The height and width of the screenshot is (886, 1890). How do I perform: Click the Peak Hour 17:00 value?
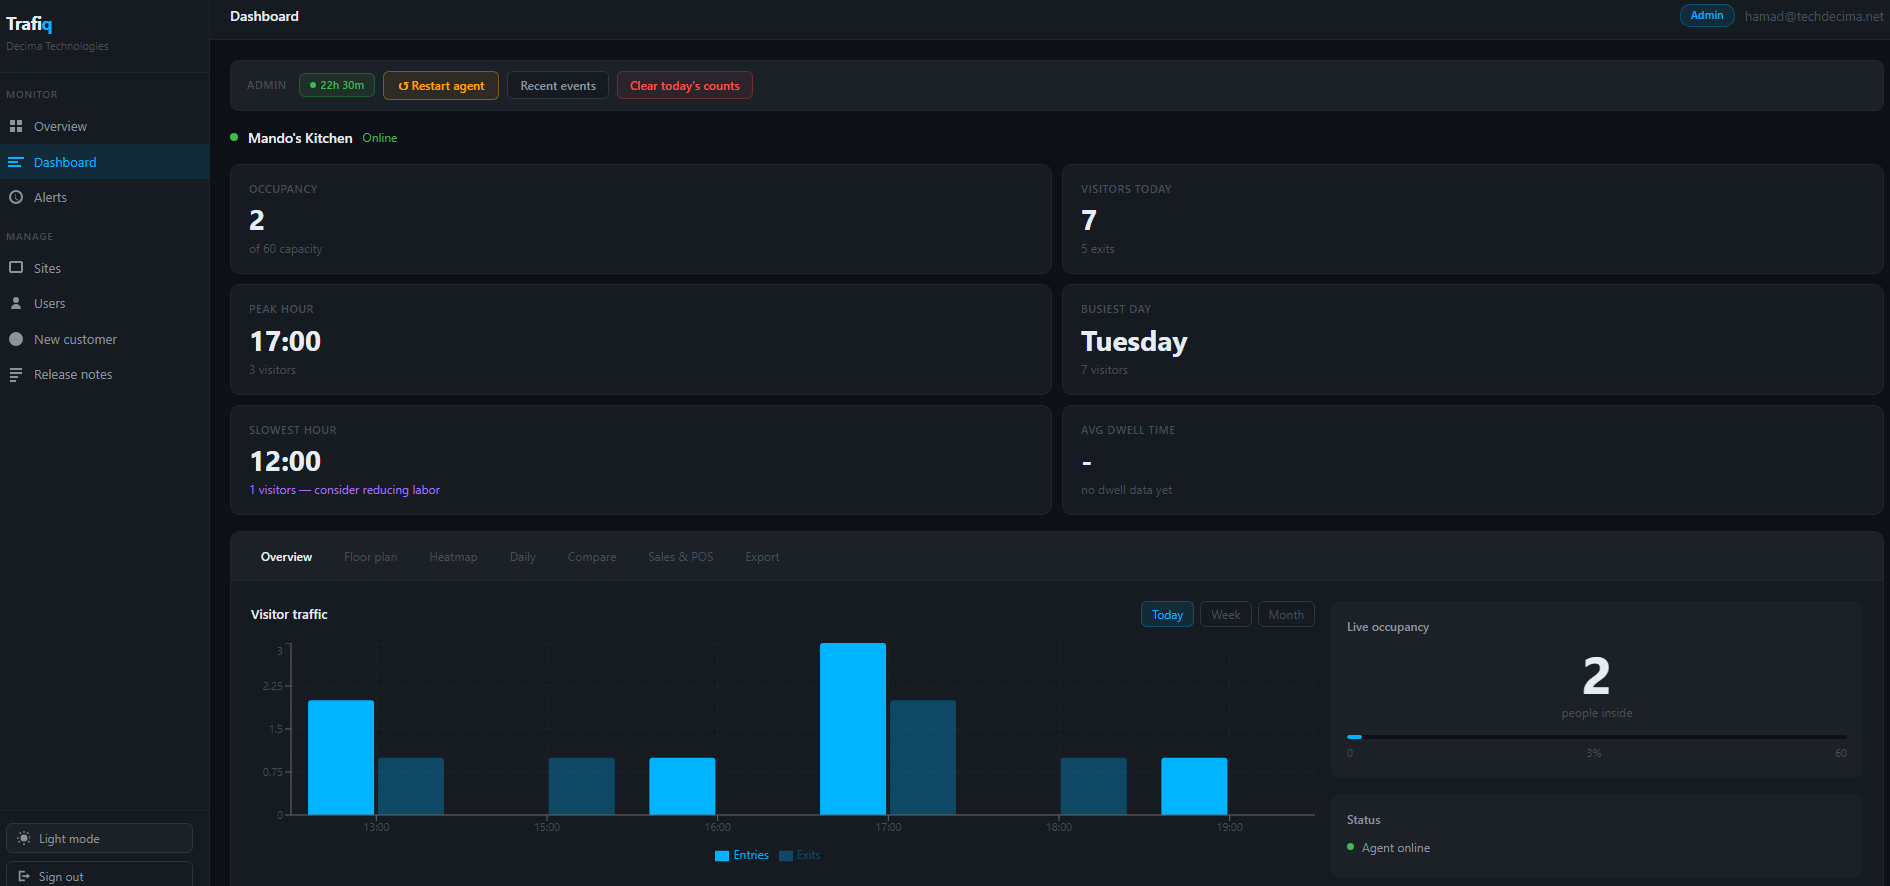(x=285, y=341)
